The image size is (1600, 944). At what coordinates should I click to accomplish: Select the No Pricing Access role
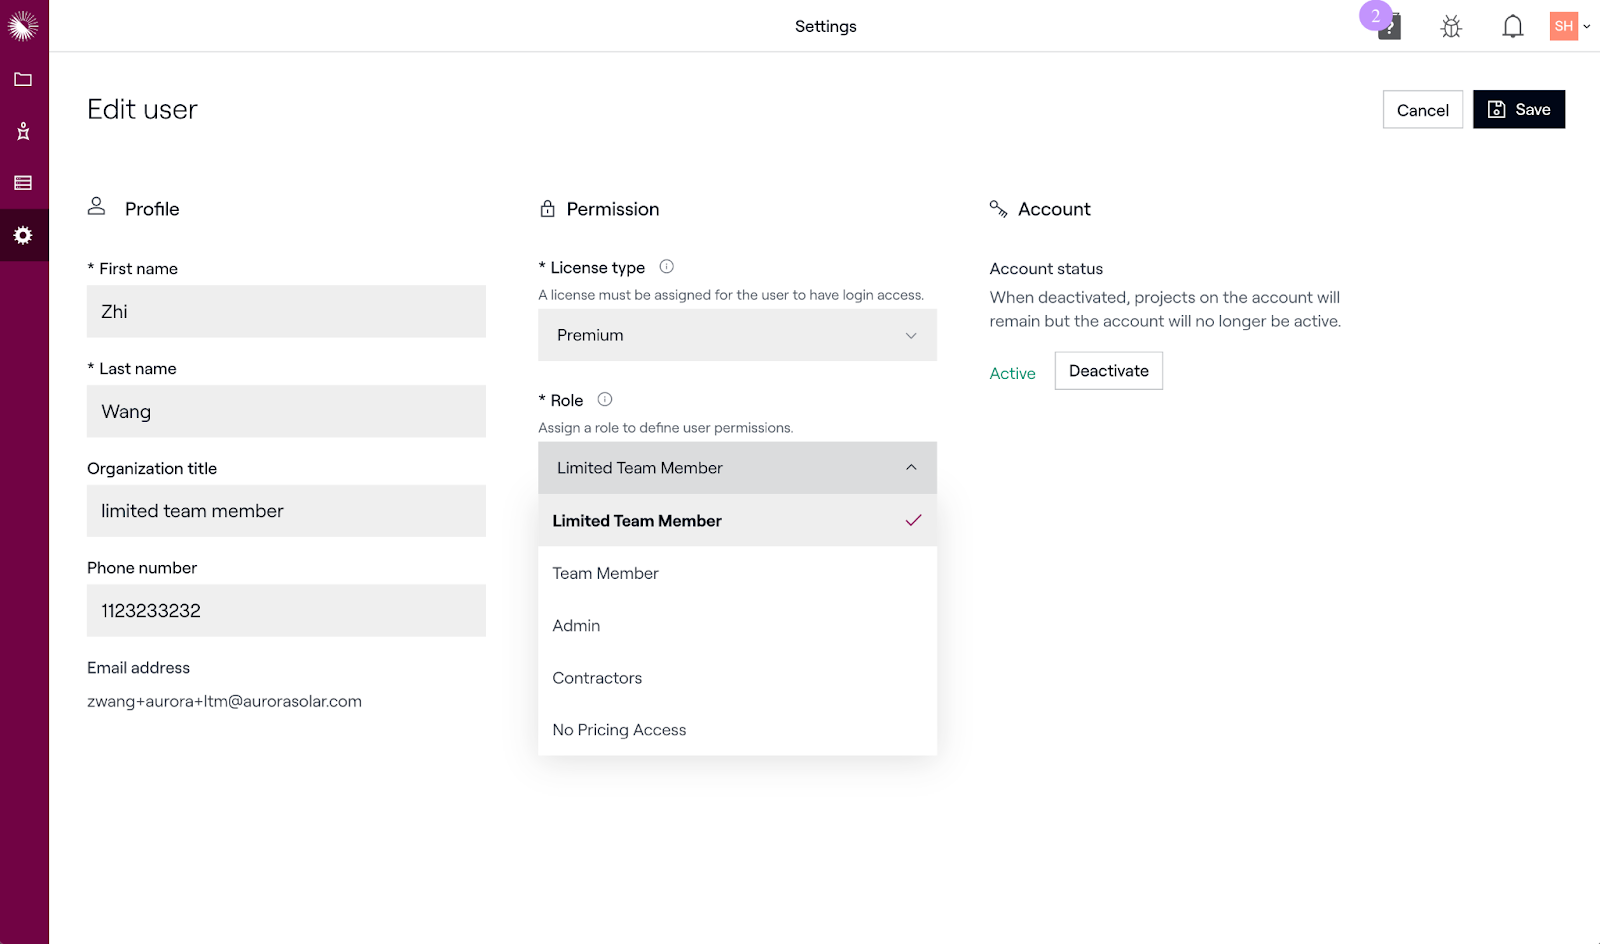tap(619, 730)
